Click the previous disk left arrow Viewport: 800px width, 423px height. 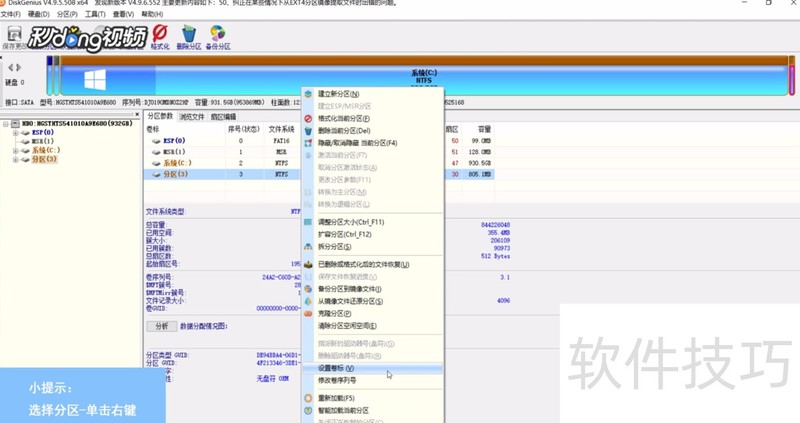tap(11, 67)
